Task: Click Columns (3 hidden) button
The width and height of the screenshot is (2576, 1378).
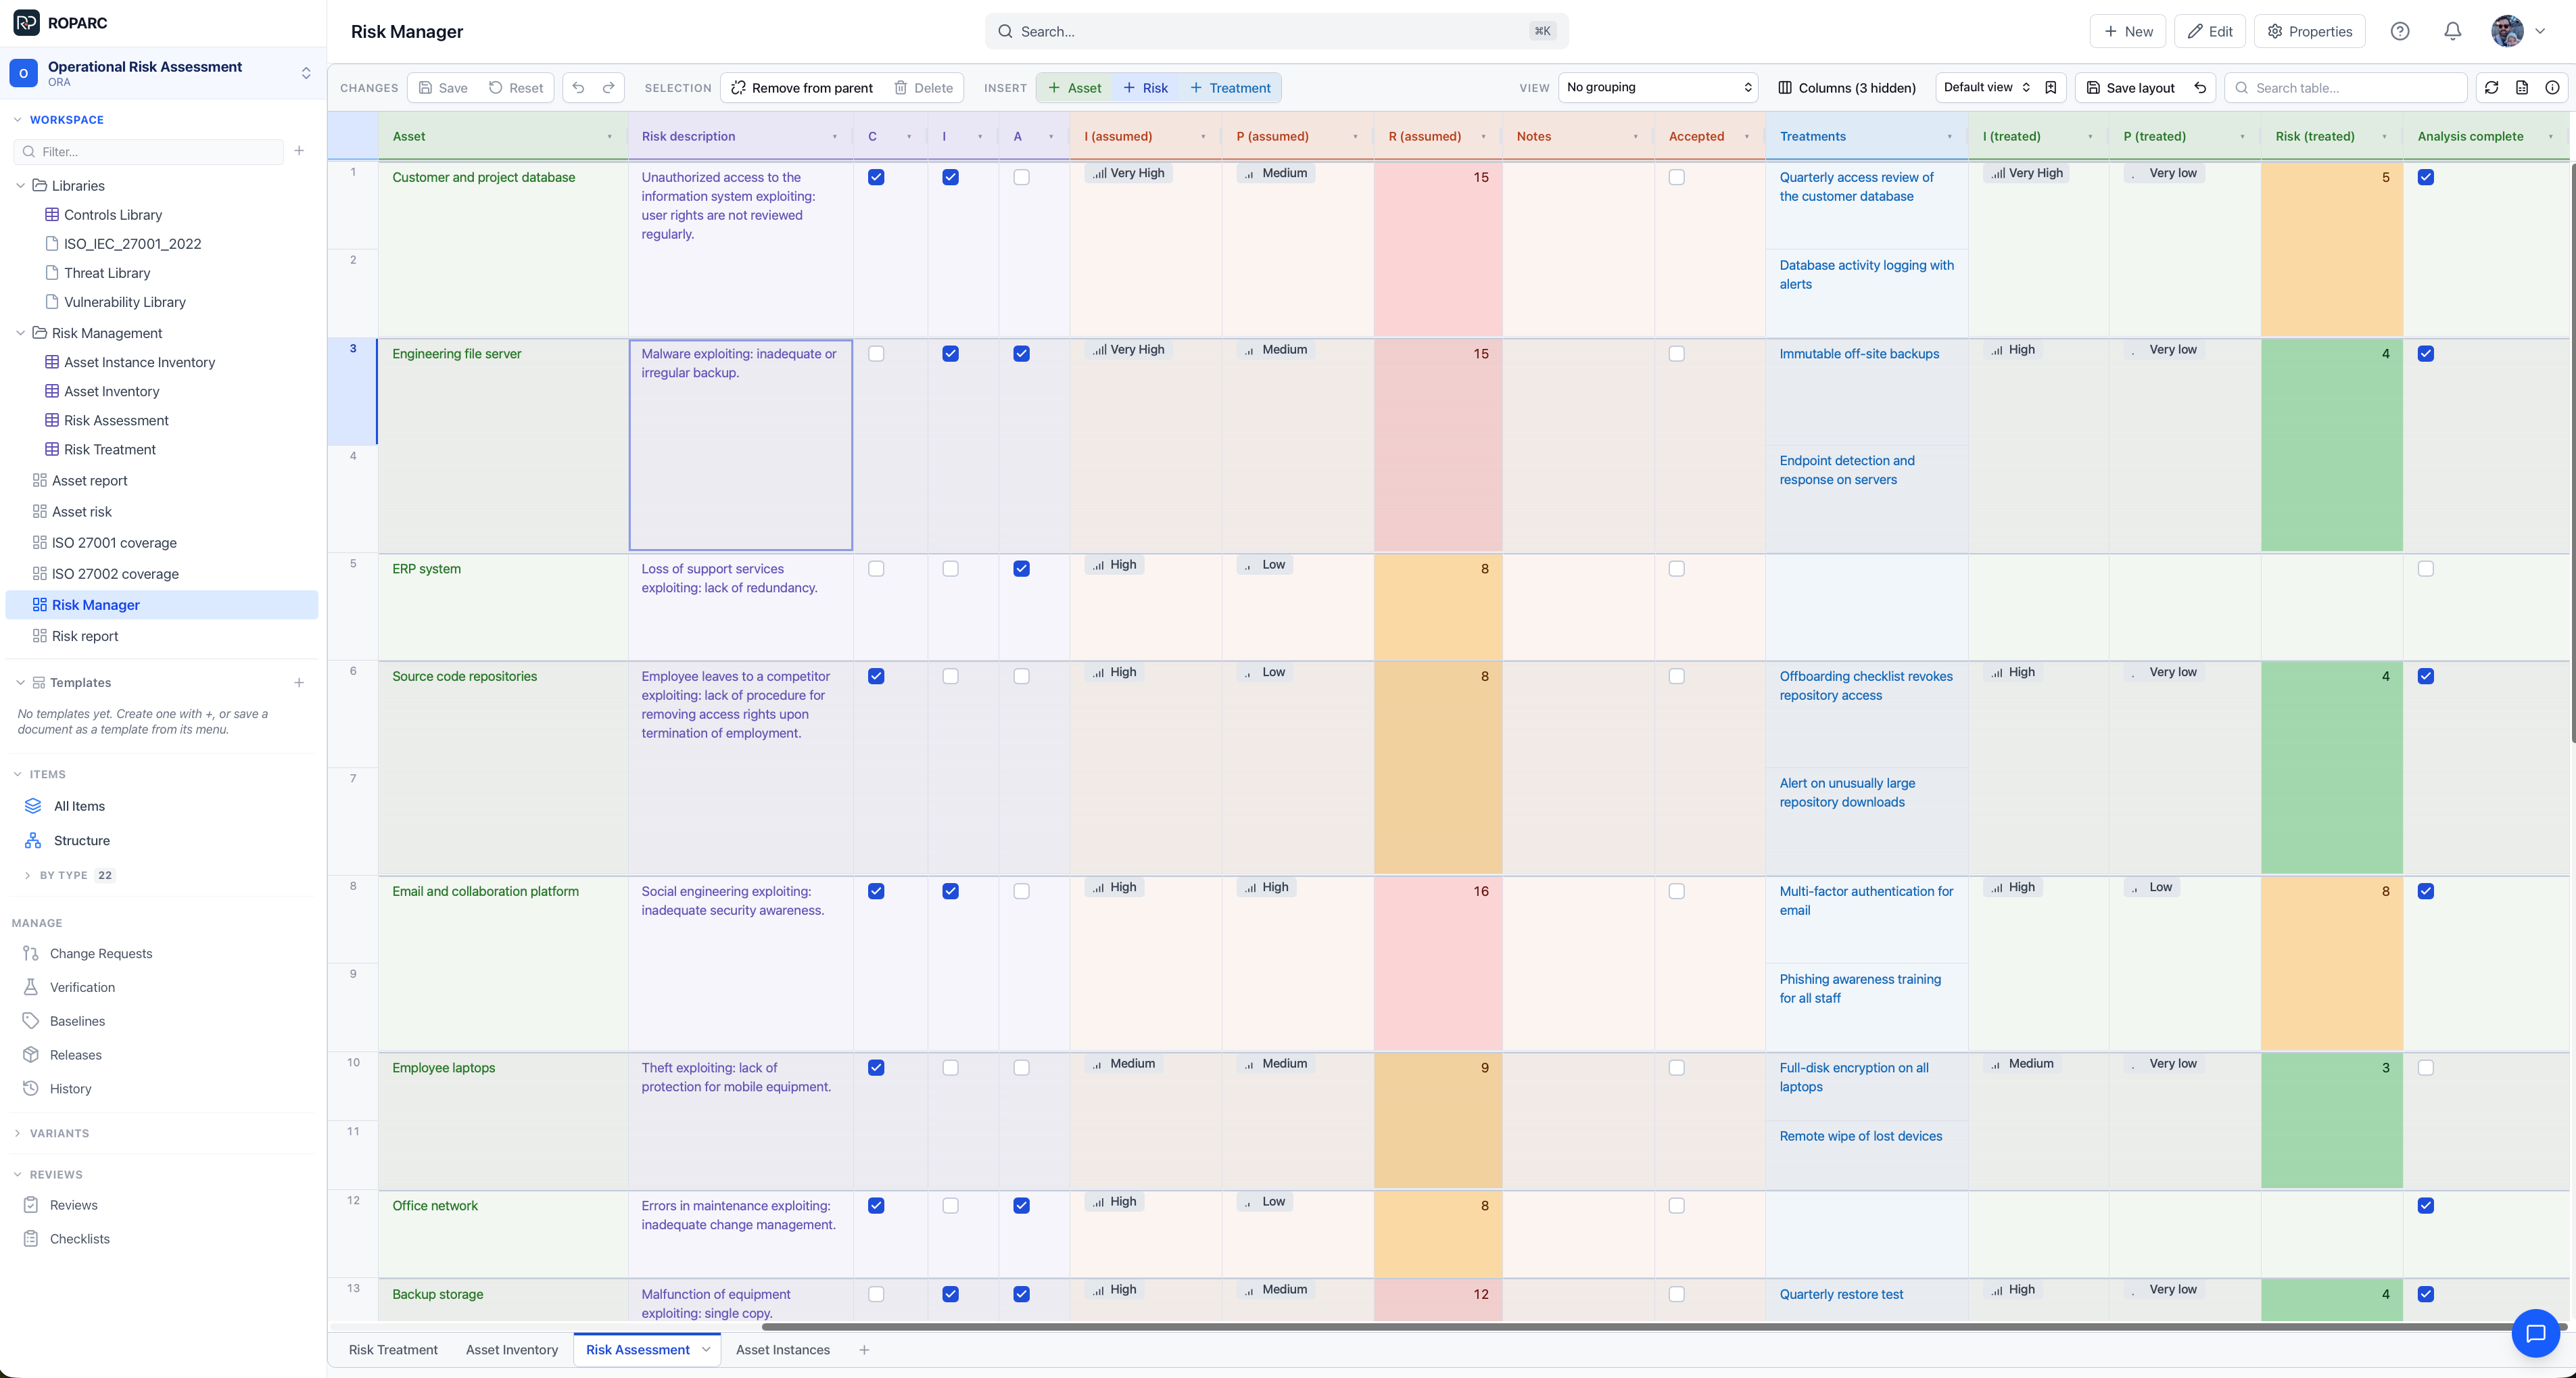Action: pos(1847,88)
